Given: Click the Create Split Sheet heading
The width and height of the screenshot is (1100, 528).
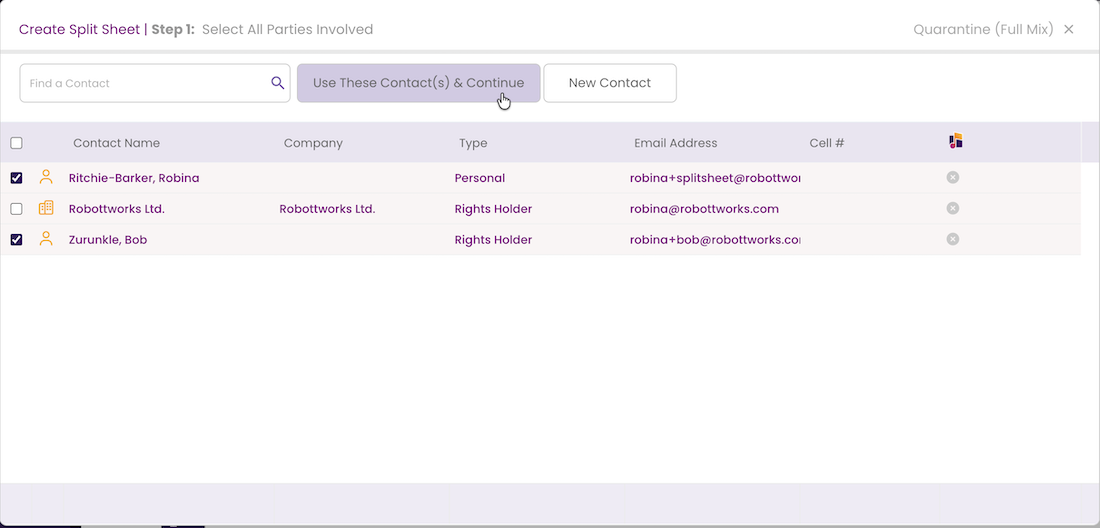Looking at the screenshot, I should 79,29.
